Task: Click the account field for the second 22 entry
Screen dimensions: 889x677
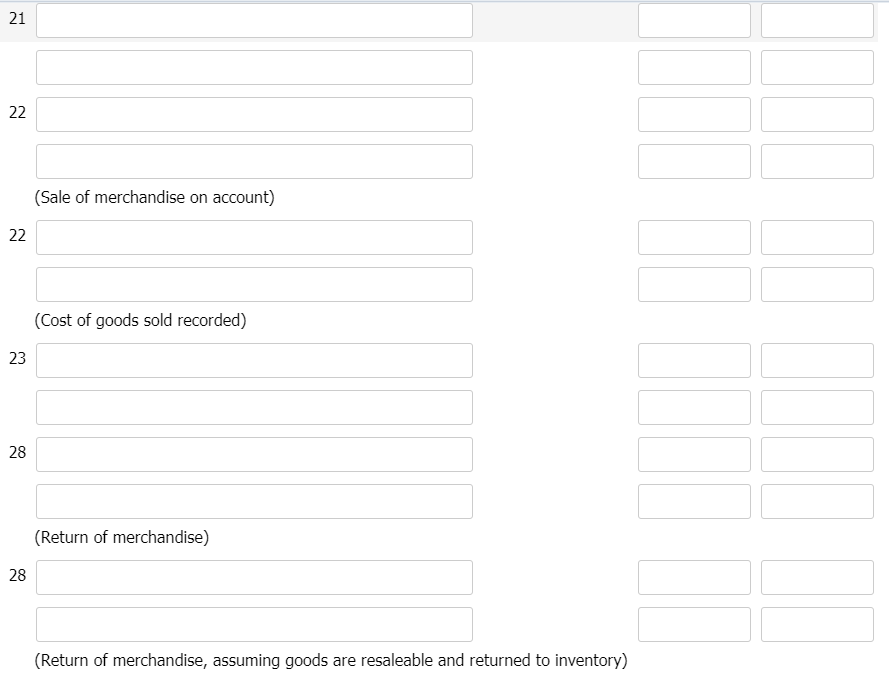Action: coord(254,237)
